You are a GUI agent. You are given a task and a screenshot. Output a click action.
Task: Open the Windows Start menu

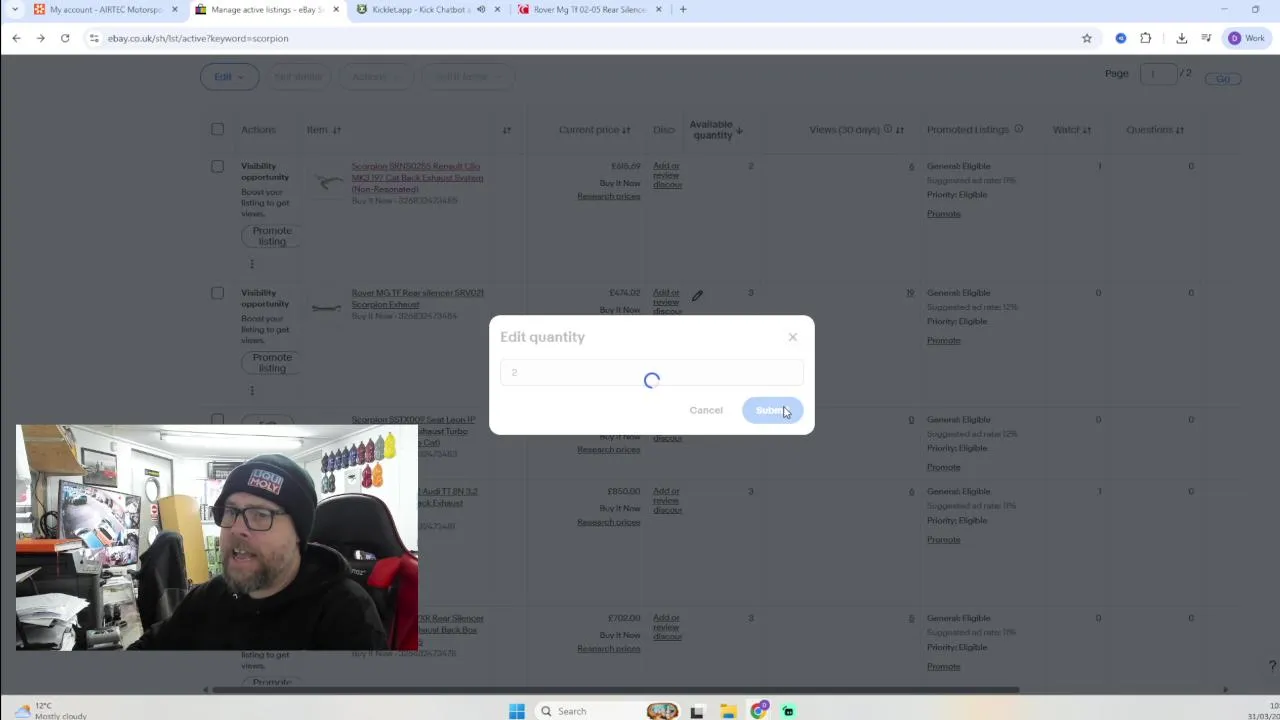click(x=516, y=711)
